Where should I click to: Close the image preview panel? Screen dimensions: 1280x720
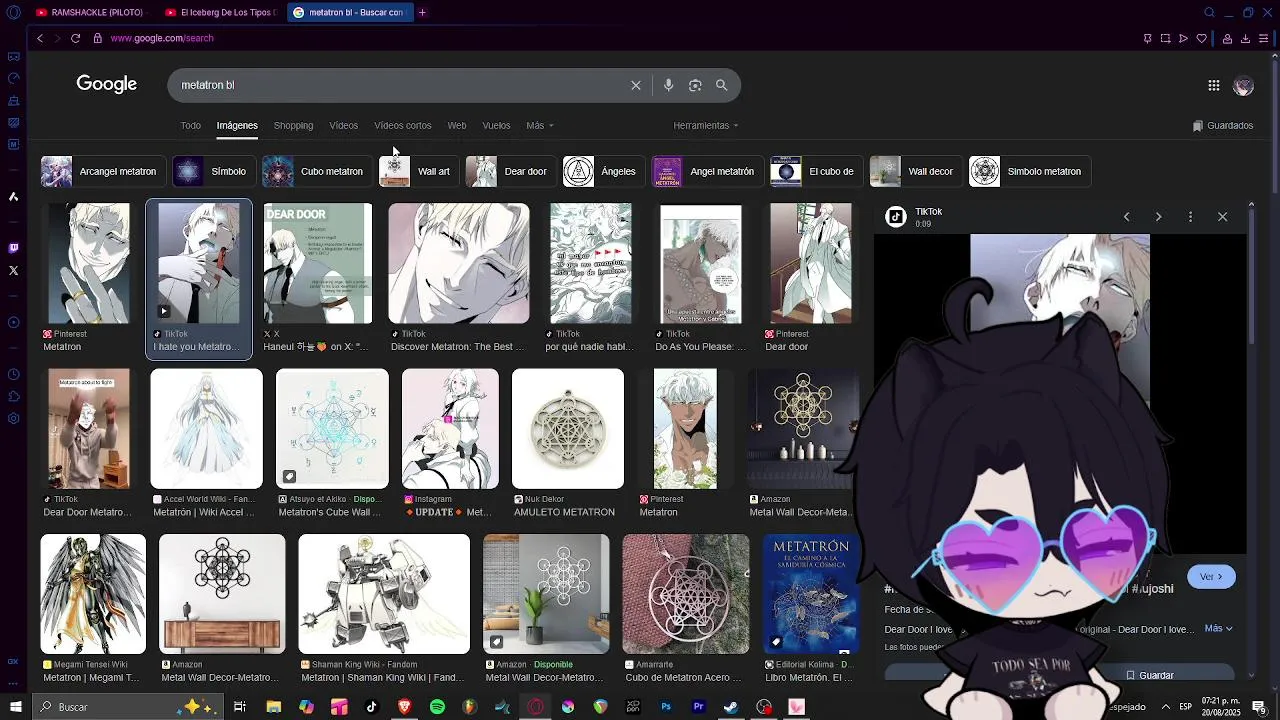click(1222, 217)
